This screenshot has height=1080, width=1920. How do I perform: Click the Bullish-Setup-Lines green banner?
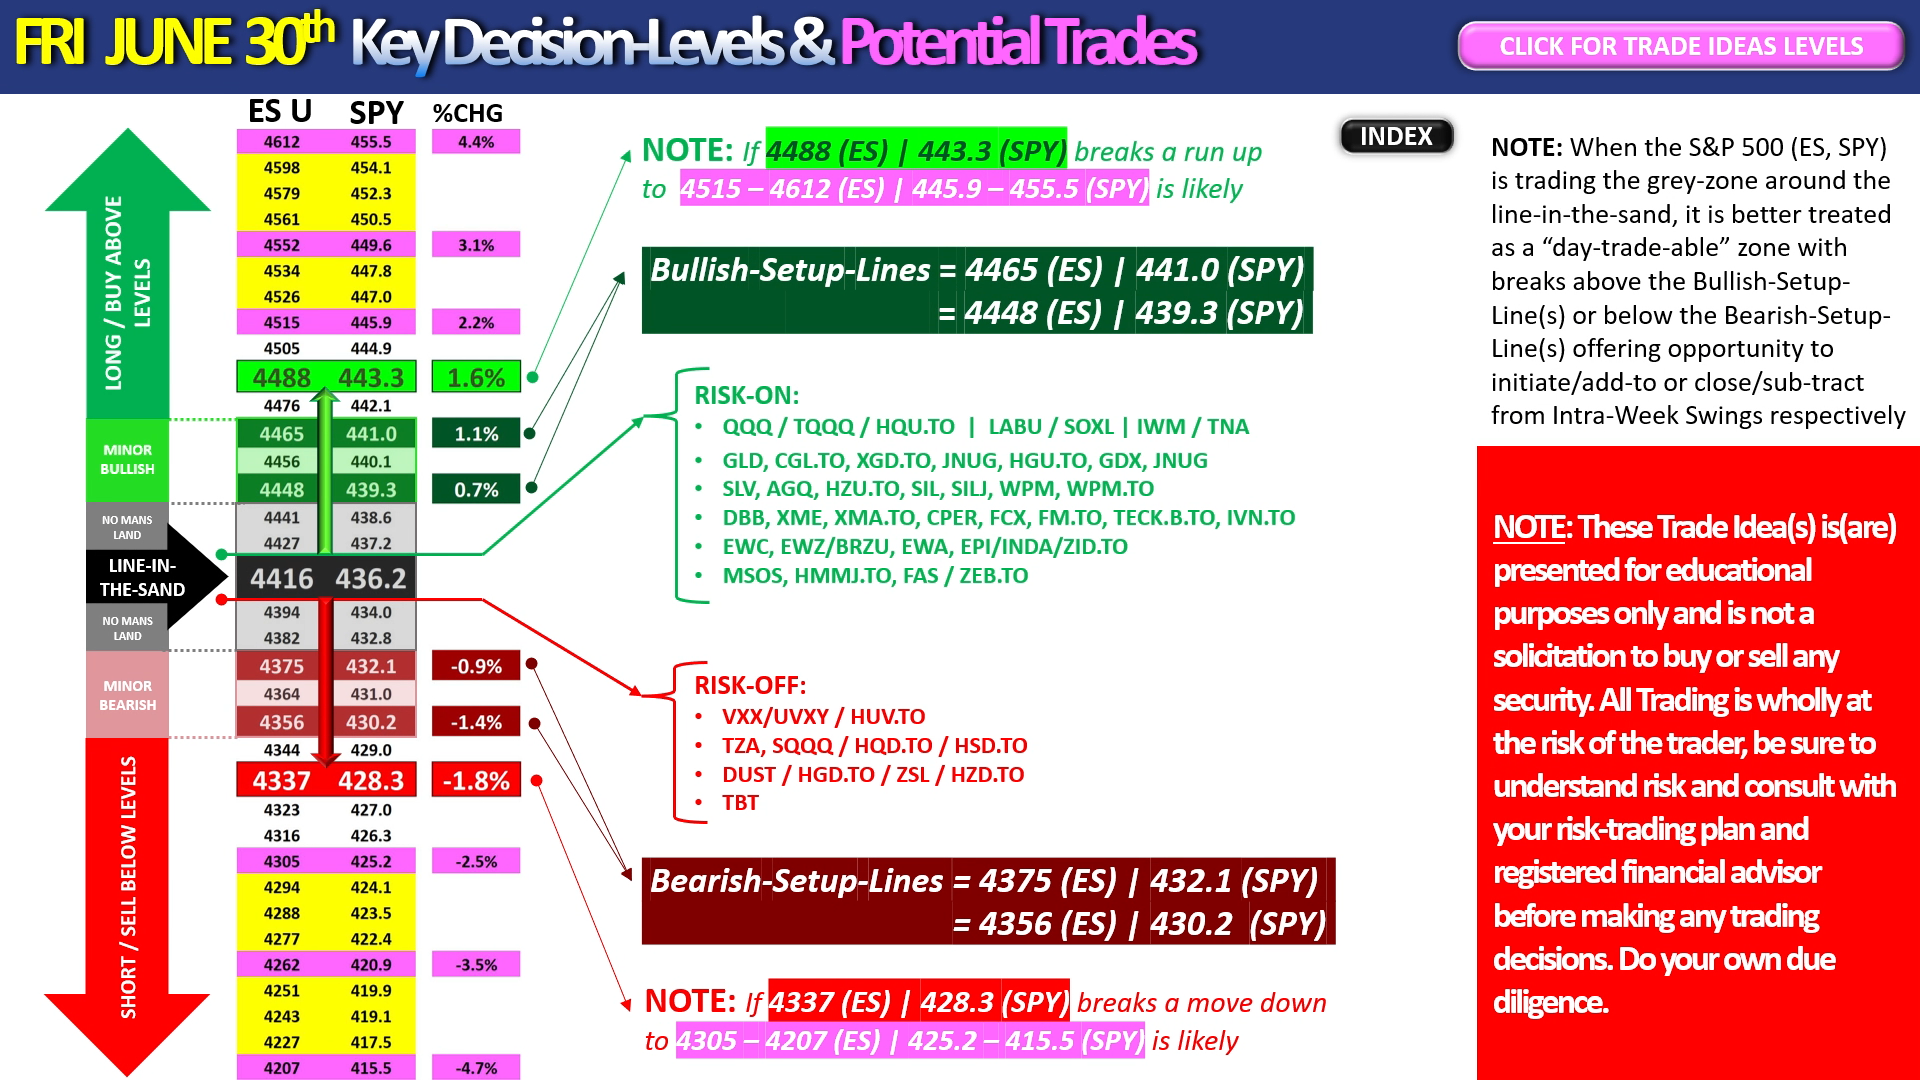click(976, 290)
